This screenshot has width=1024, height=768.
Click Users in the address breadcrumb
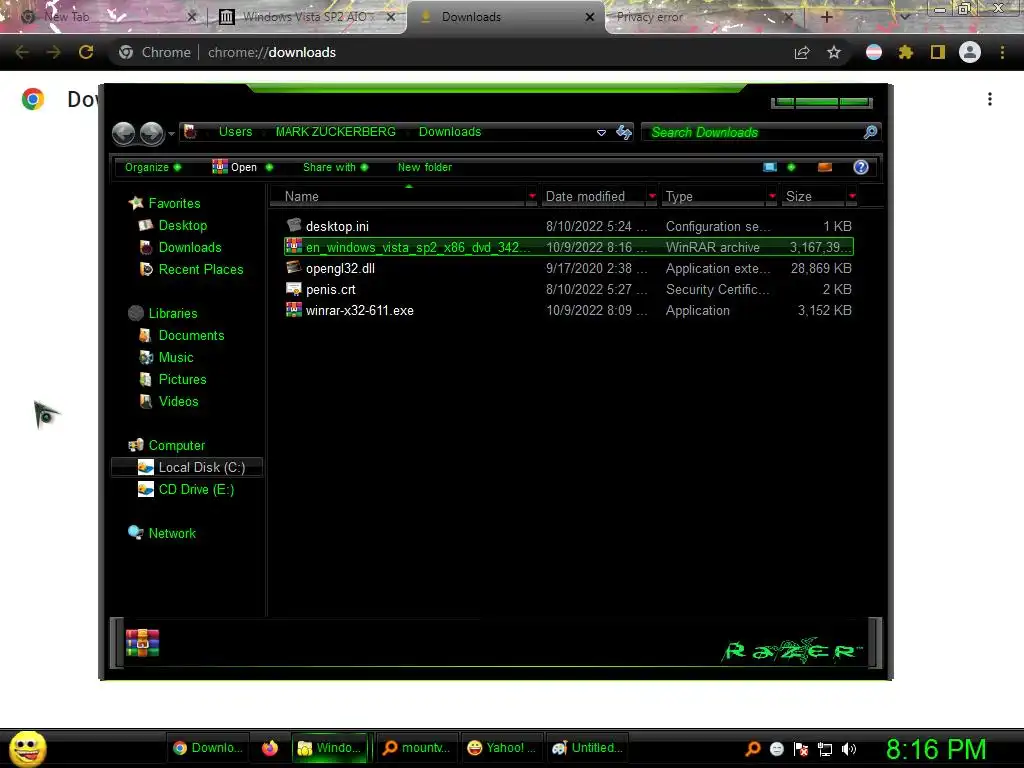[x=235, y=132]
